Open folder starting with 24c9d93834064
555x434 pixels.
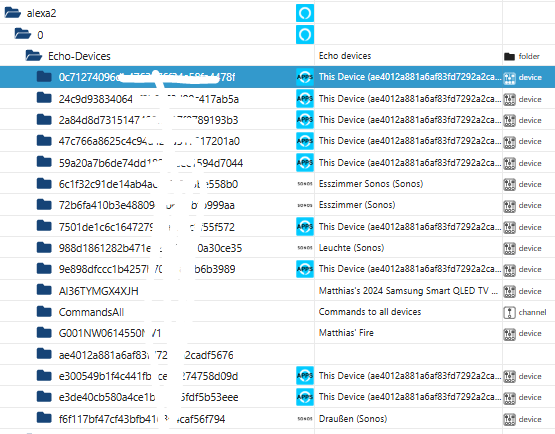coord(44,98)
